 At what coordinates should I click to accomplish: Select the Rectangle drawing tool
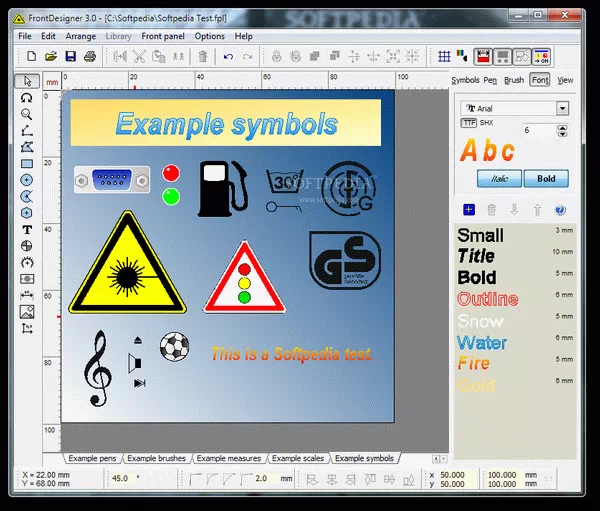(x=26, y=163)
